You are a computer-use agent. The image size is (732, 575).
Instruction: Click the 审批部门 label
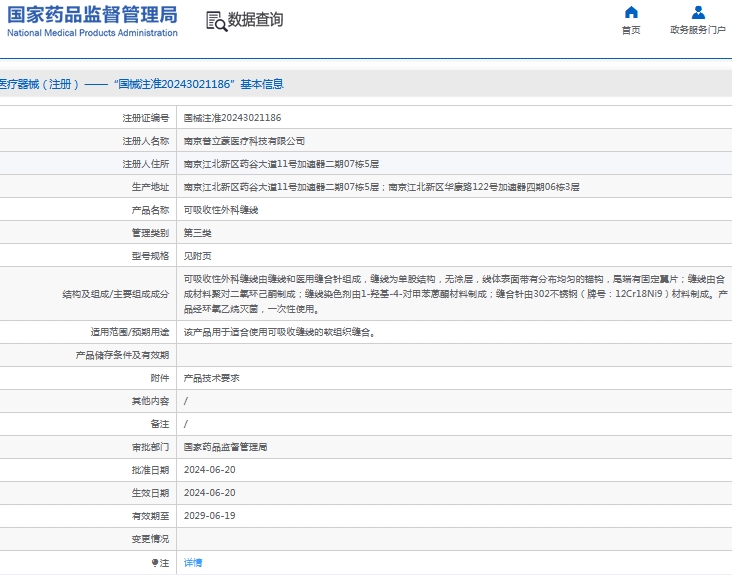(150, 447)
